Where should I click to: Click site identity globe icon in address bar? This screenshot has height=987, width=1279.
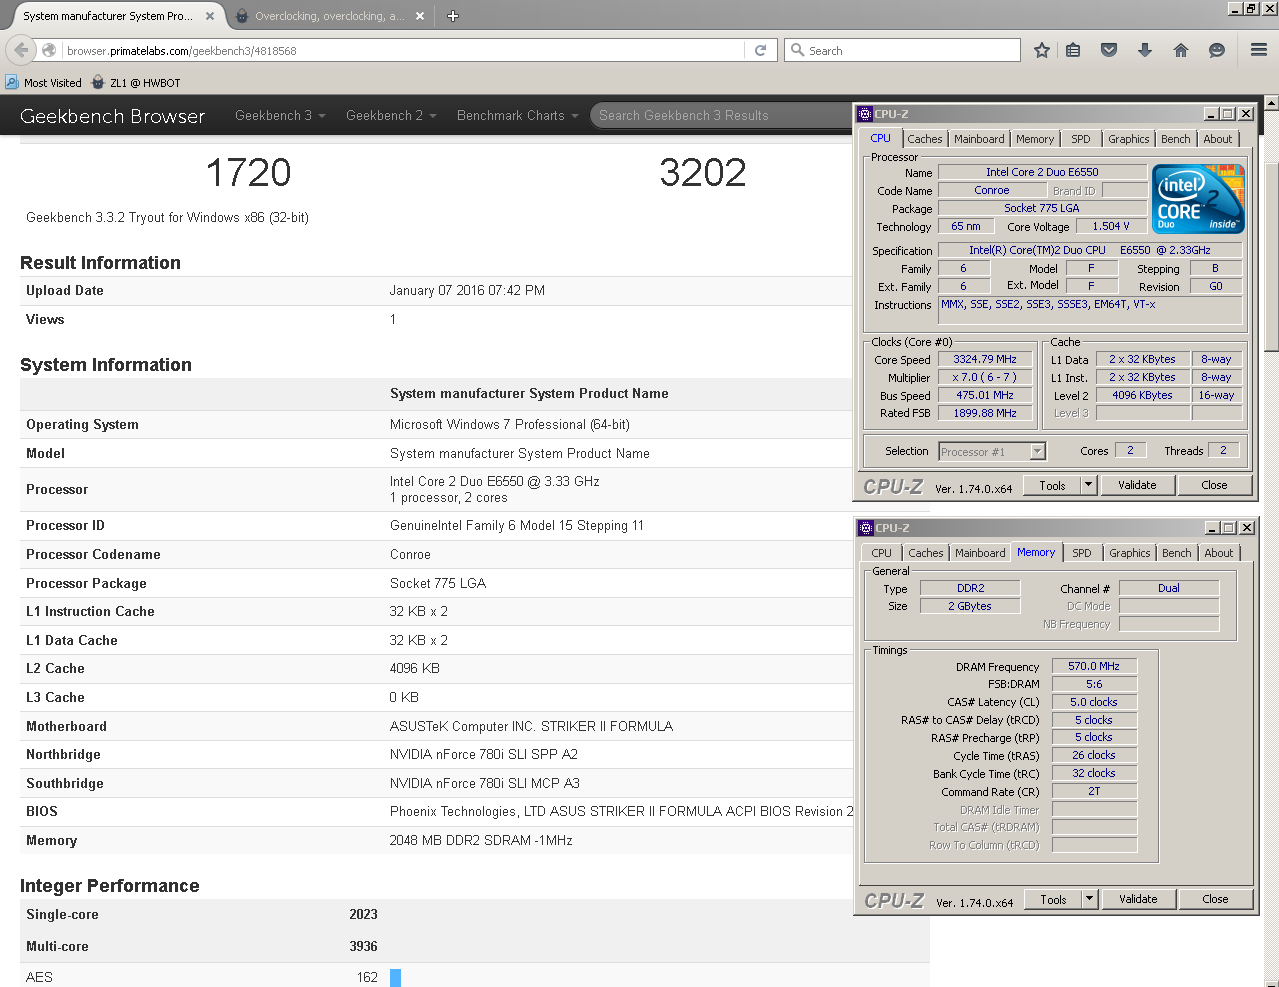(49, 50)
